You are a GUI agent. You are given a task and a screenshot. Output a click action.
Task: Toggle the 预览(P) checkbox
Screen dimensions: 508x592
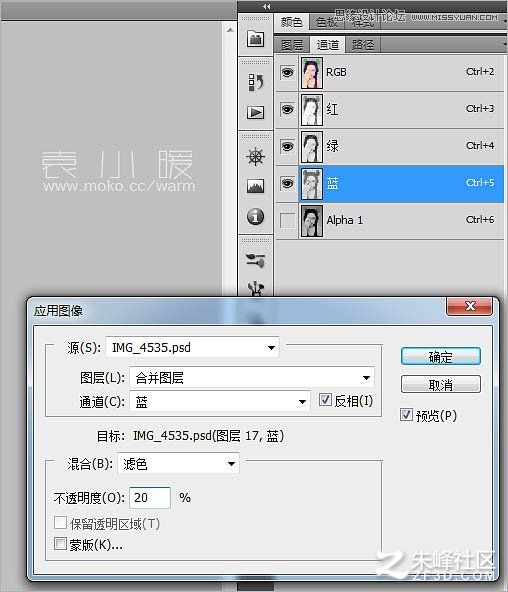pos(406,415)
